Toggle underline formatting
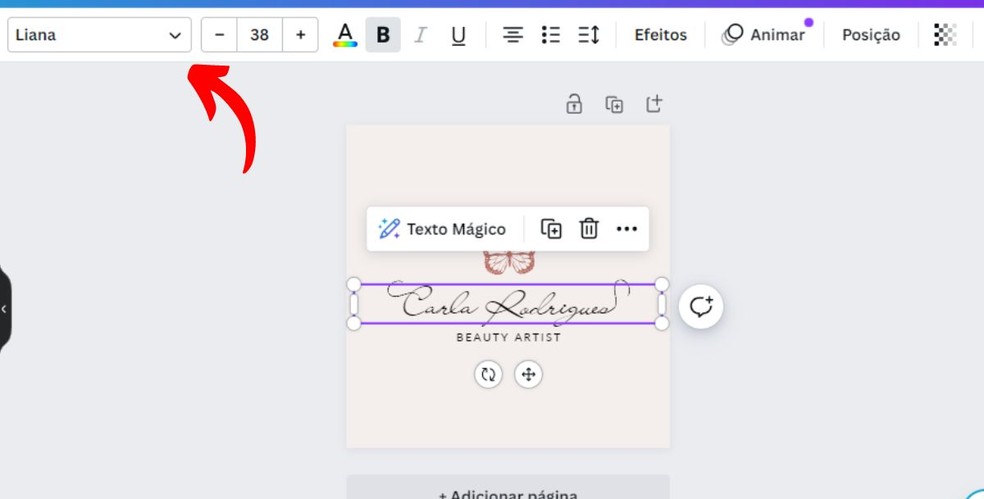Screen dimensions: 984x499 [459, 35]
